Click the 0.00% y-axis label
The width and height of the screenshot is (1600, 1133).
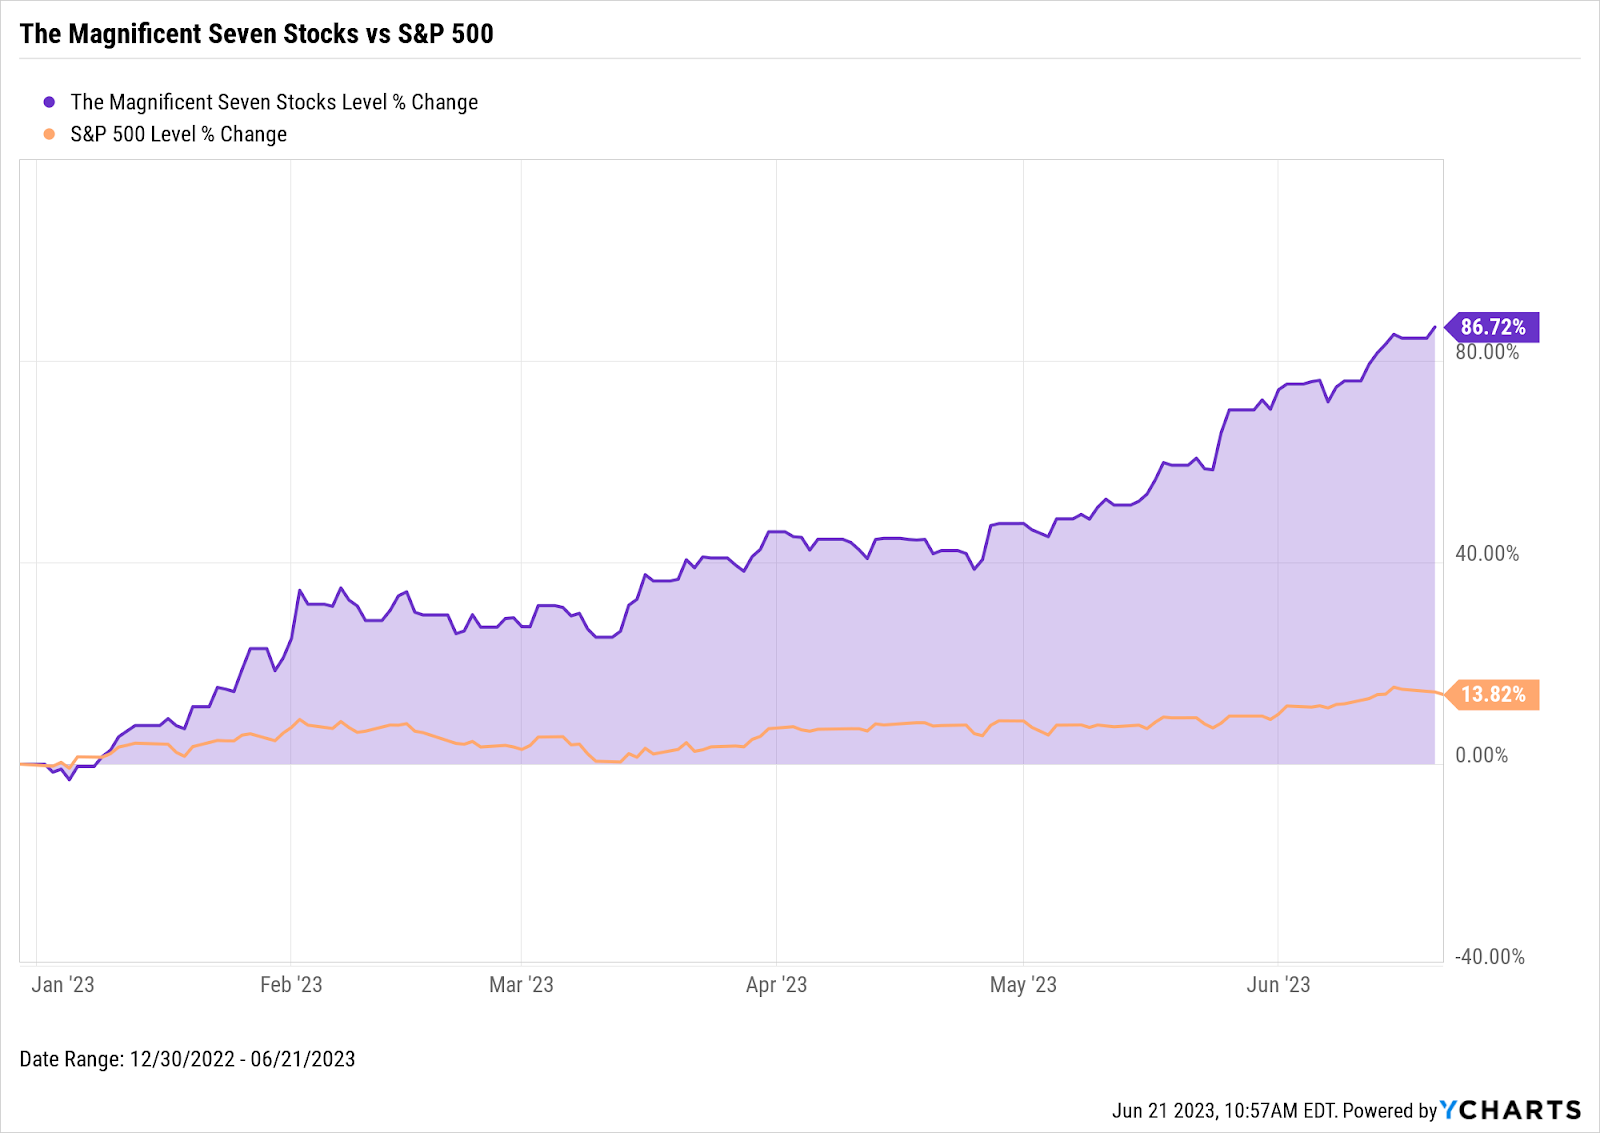[1482, 755]
